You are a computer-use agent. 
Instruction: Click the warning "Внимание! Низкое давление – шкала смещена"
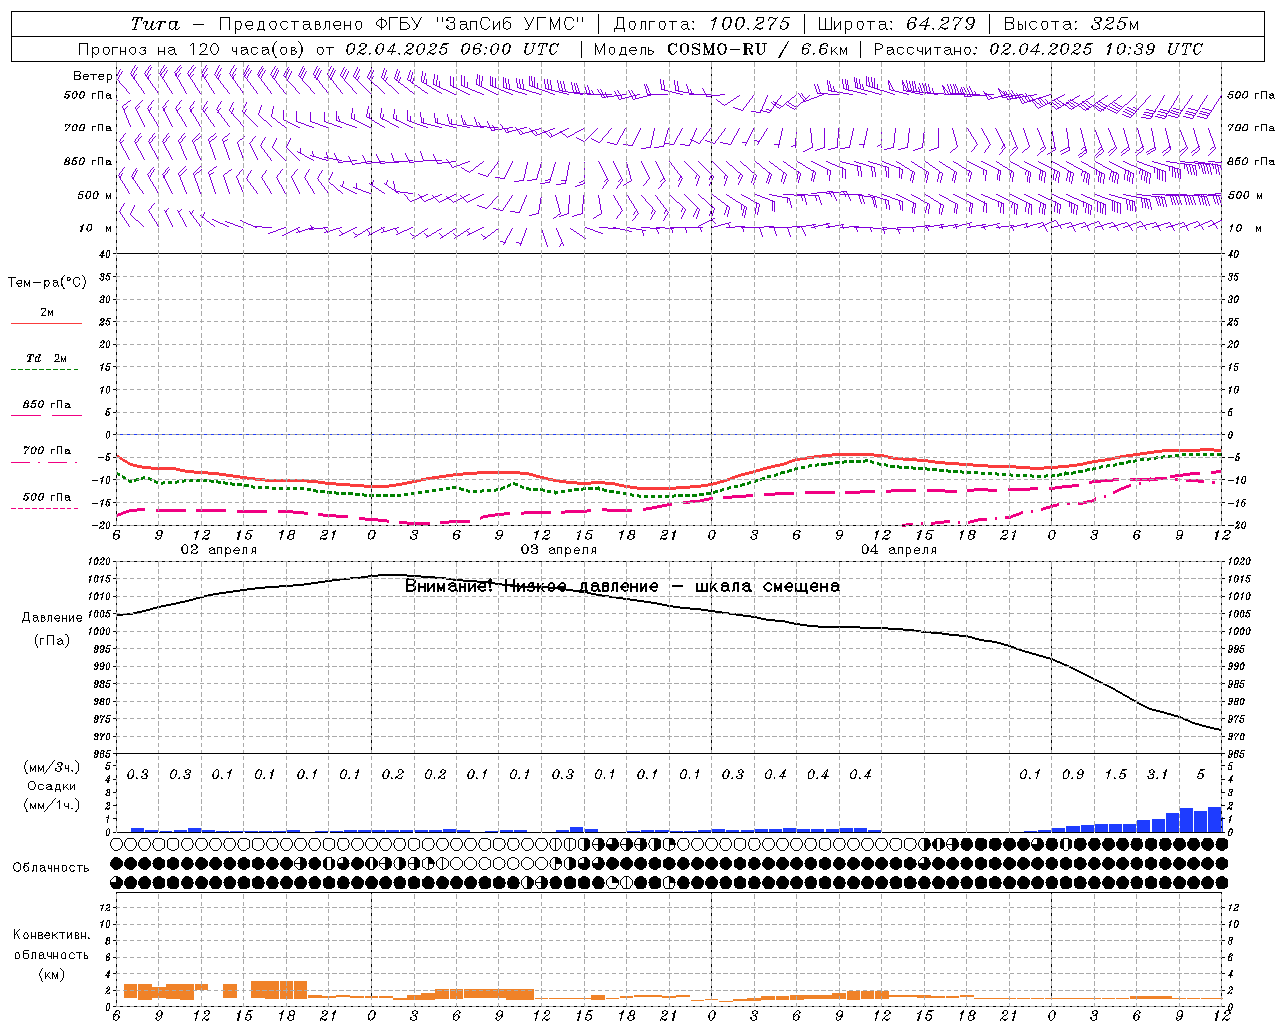click(622, 586)
